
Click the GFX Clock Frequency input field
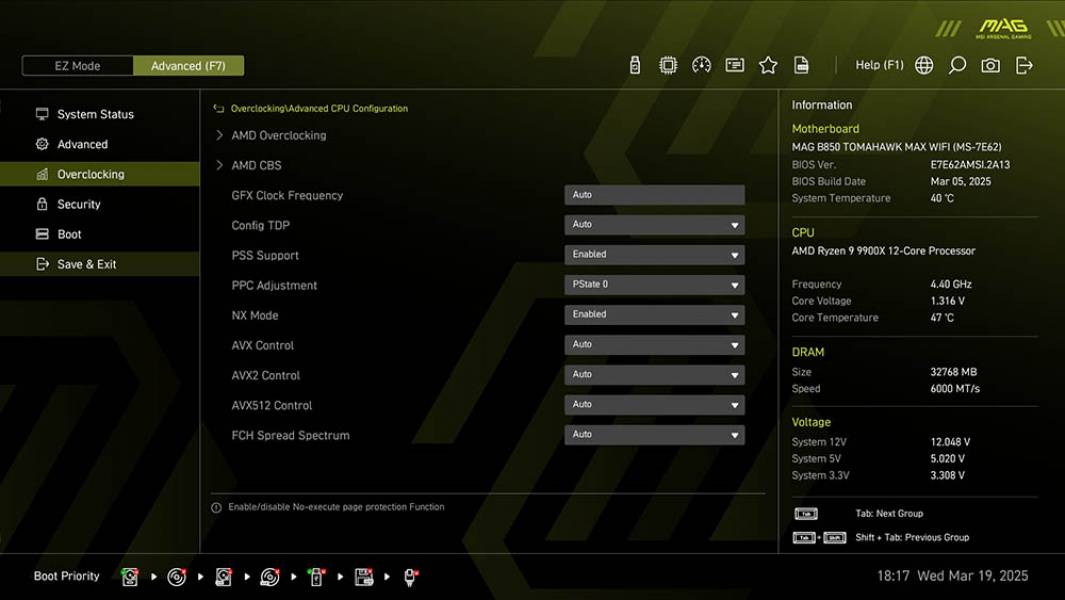[654, 195]
